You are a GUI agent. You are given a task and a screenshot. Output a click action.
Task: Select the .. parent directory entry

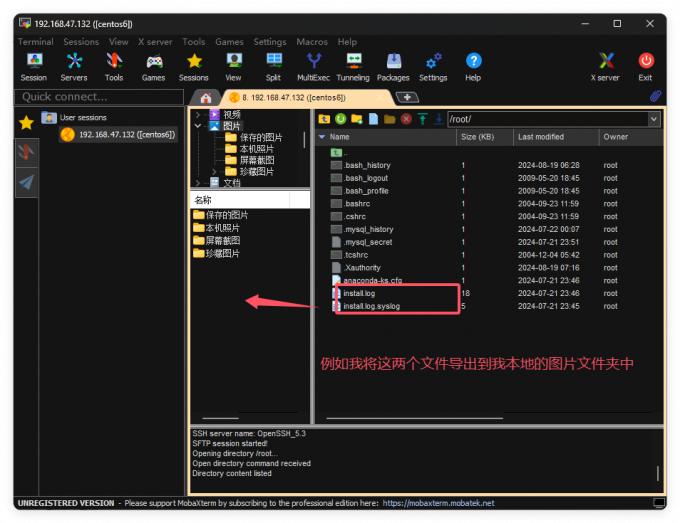coord(340,153)
